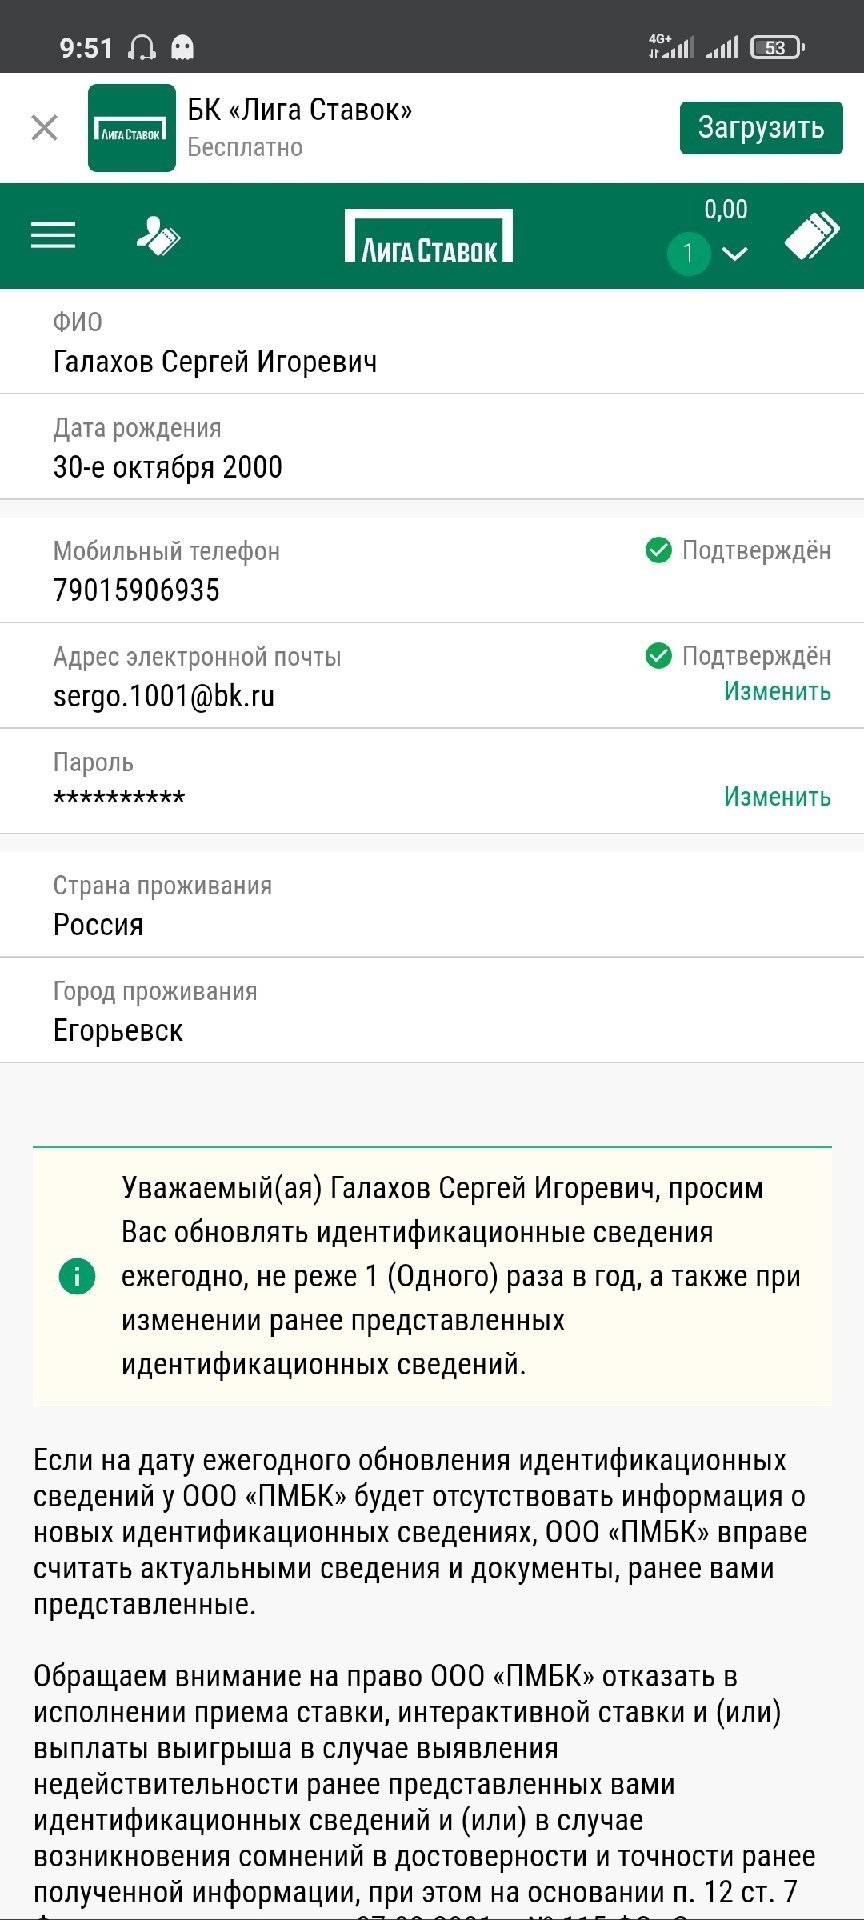Tap the phone confirmed checkmark
This screenshot has height=1920, width=864.
658,550
